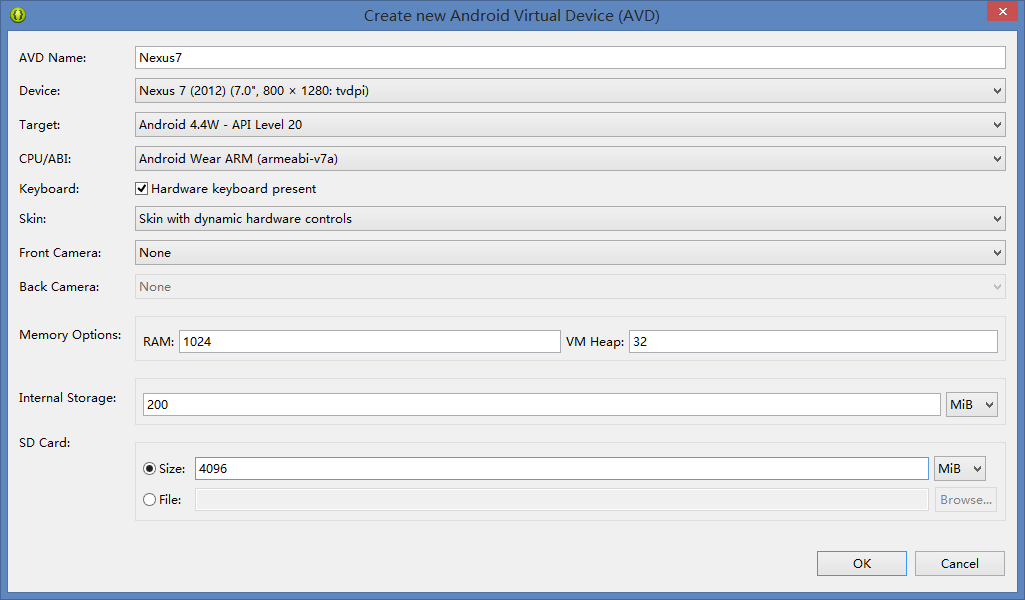Image resolution: width=1025 pixels, height=600 pixels.
Task: Open the Front Camera dropdown set to None
Action: [570, 253]
